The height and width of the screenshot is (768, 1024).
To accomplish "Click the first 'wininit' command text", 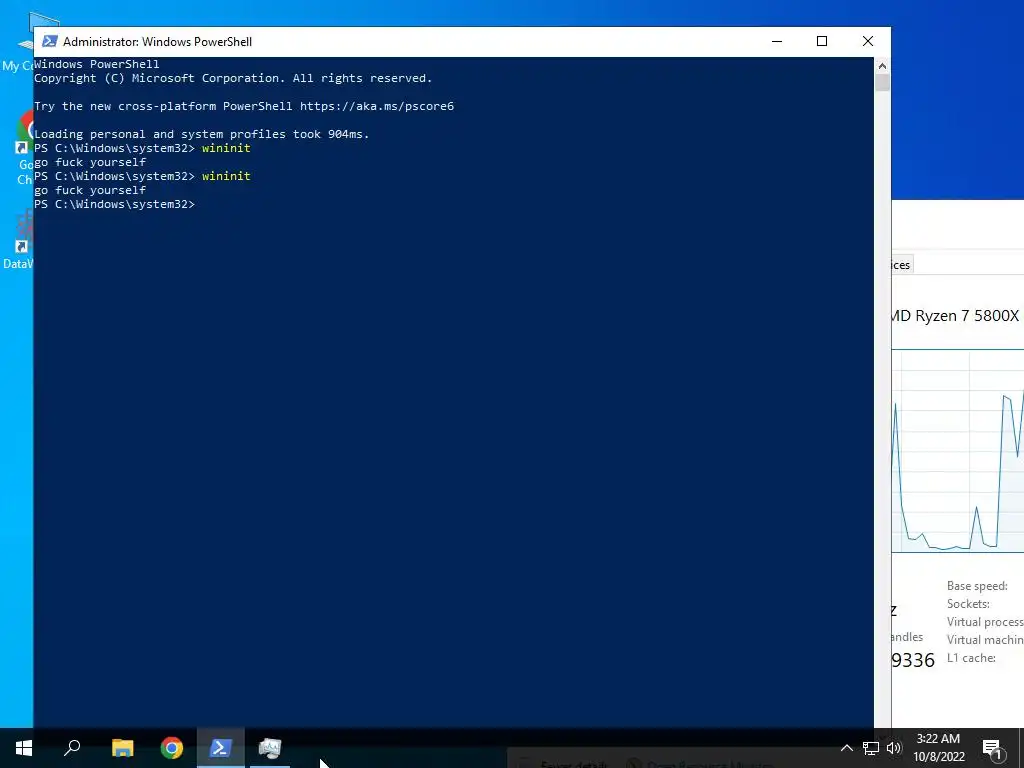I will point(226,148).
